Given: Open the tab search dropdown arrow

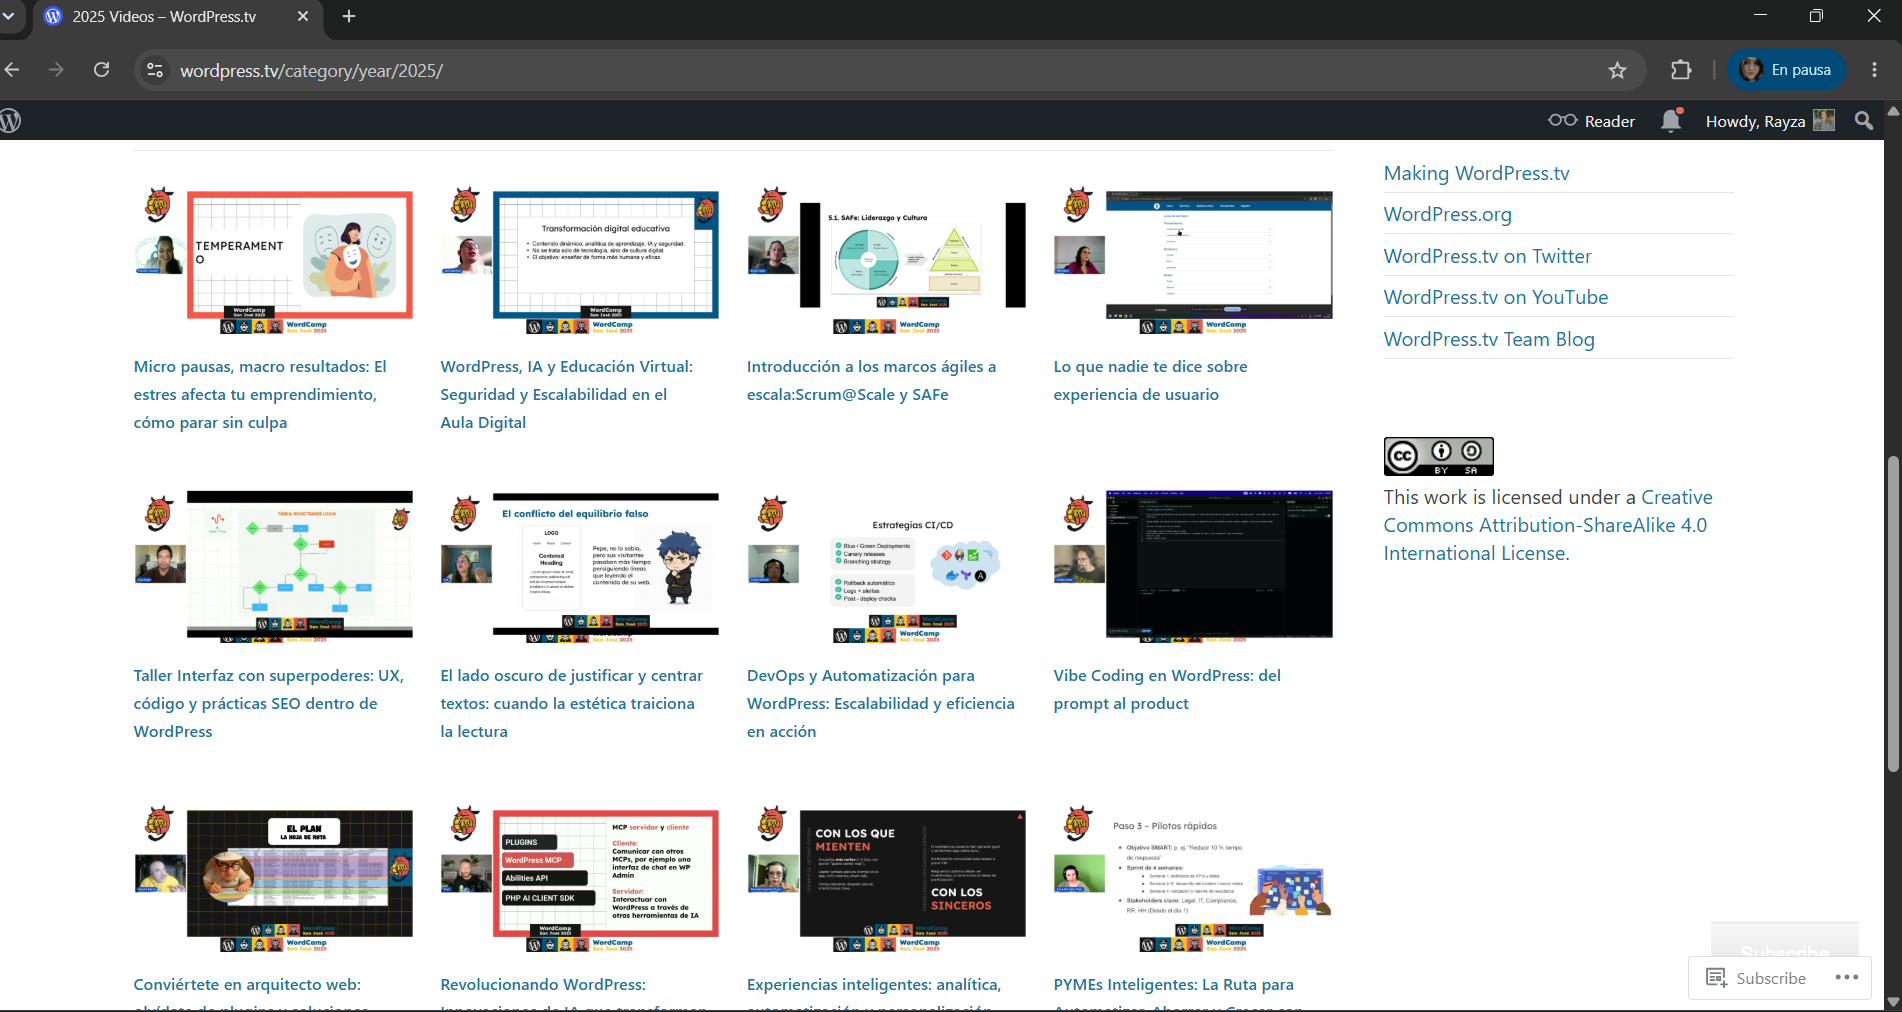Looking at the screenshot, I should tap(9, 16).
